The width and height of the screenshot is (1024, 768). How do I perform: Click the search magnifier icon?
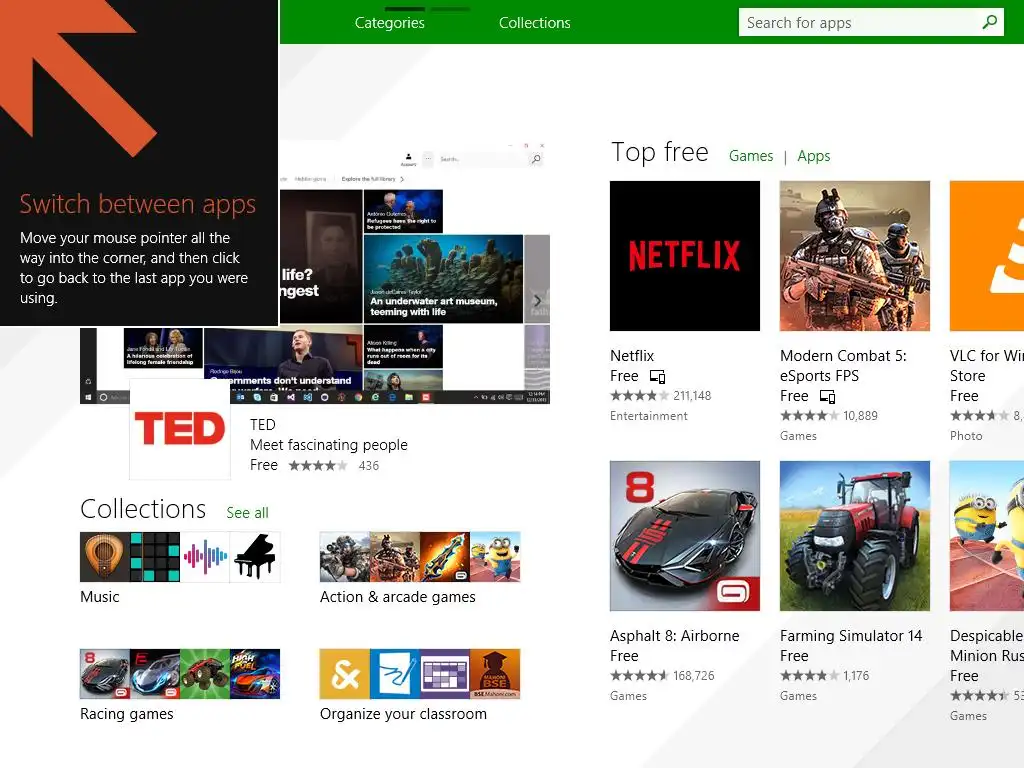pos(989,22)
